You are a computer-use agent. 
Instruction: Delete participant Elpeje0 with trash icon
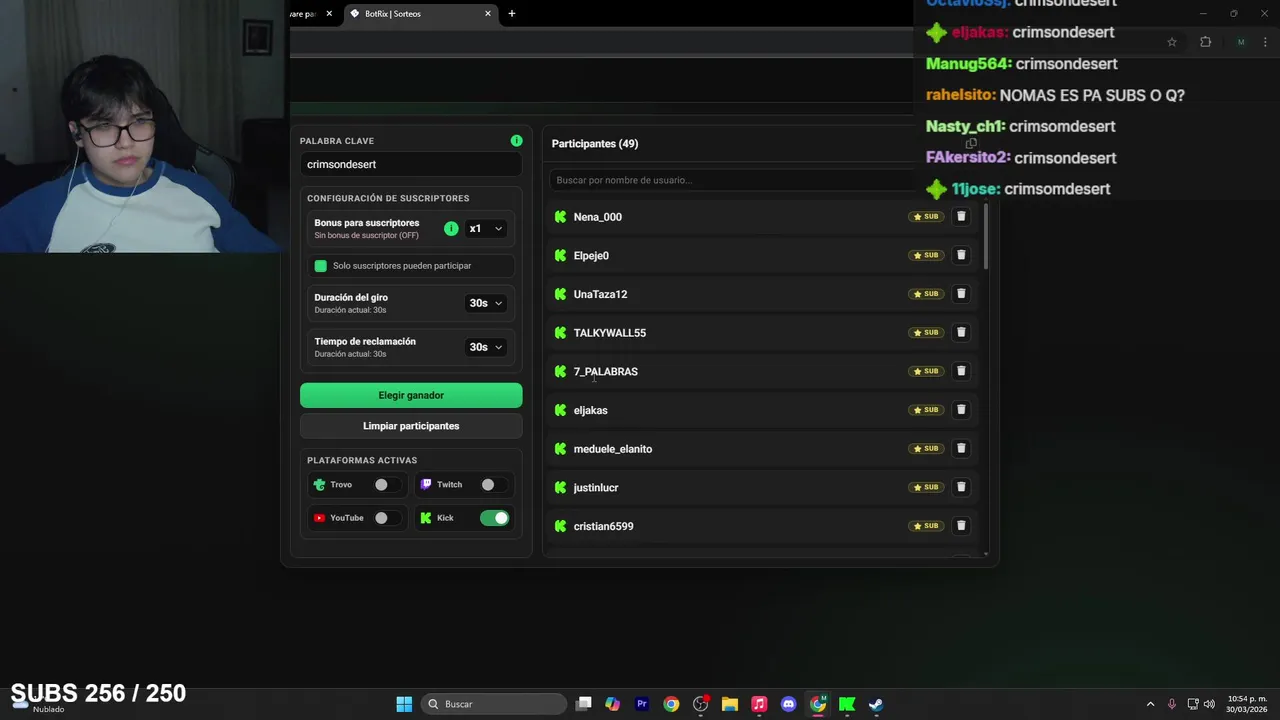[961, 255]
